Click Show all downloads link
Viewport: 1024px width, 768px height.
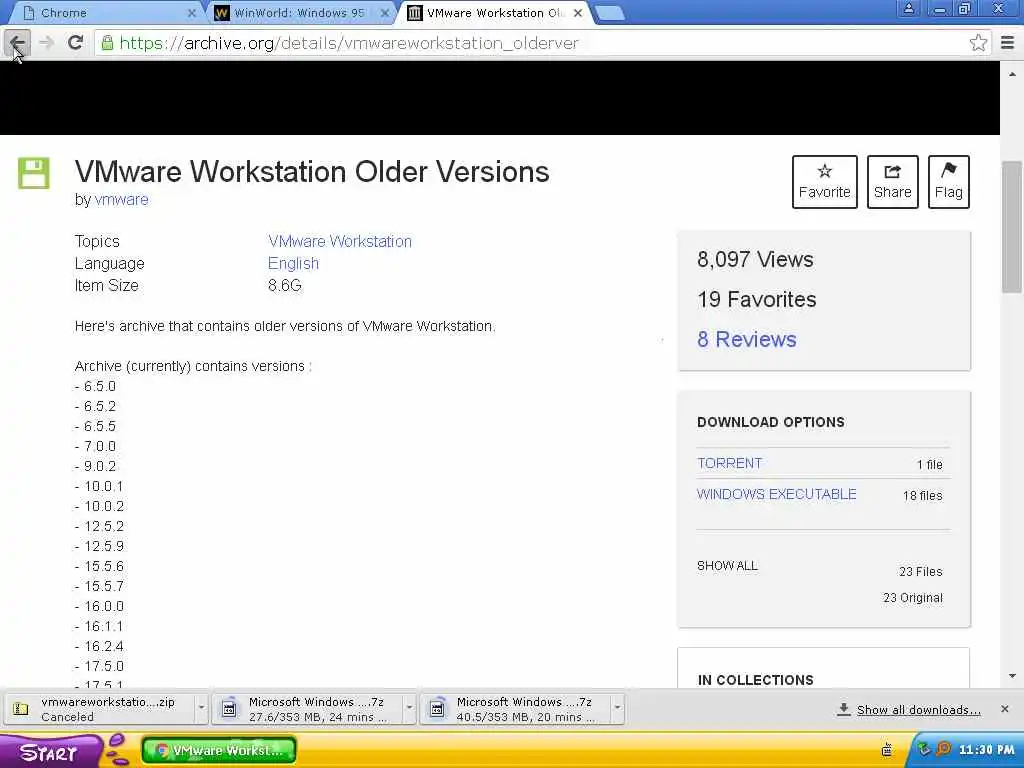point(918,710)
